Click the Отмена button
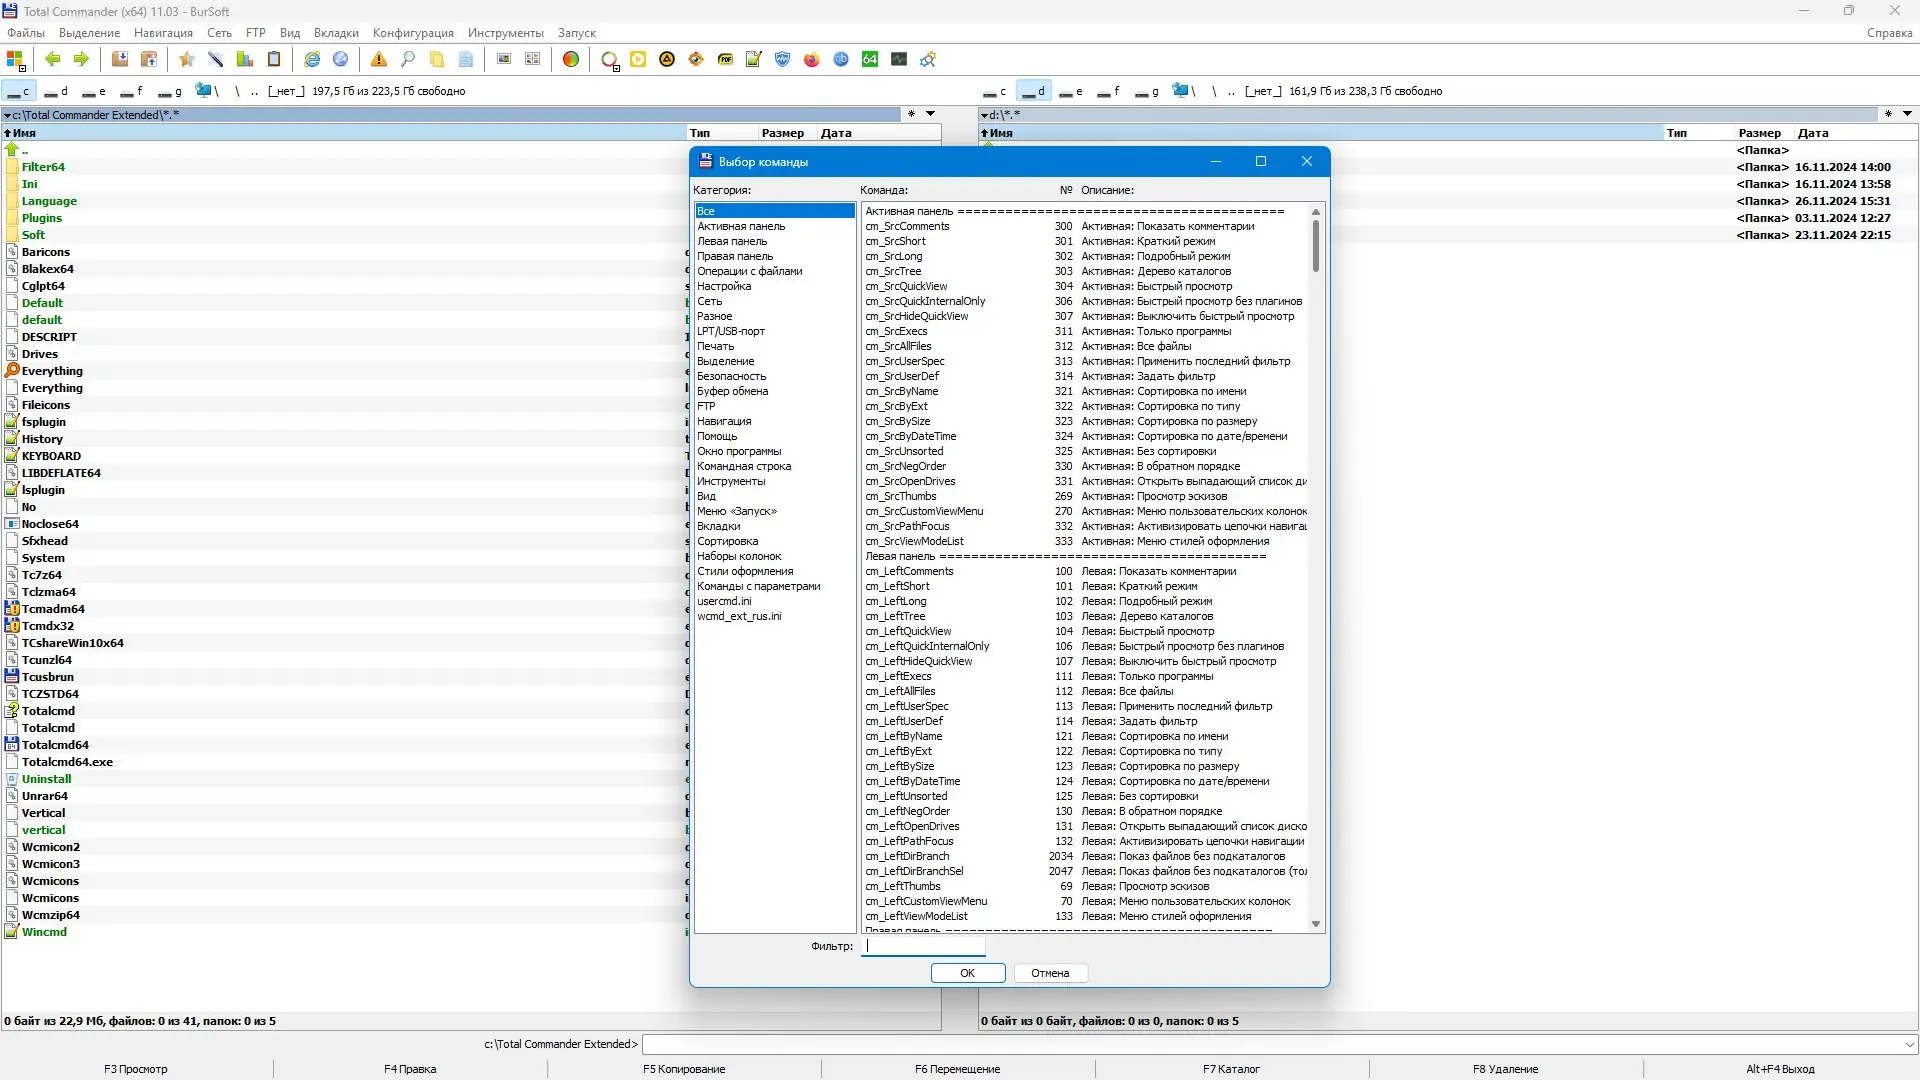Image resolution: width=1920 pixels, height=1080 pixels. (1050, 973)
